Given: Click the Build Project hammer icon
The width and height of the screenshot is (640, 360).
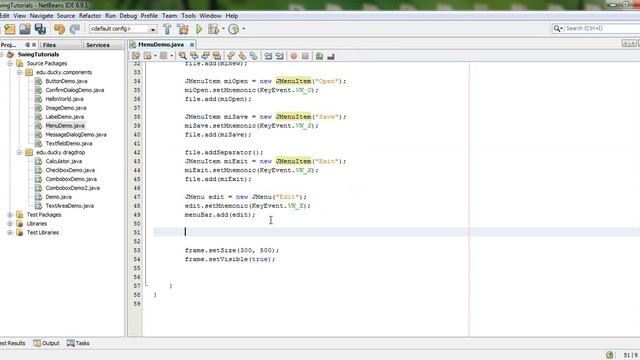Looking at the screenshot, I should coord(167,29).
